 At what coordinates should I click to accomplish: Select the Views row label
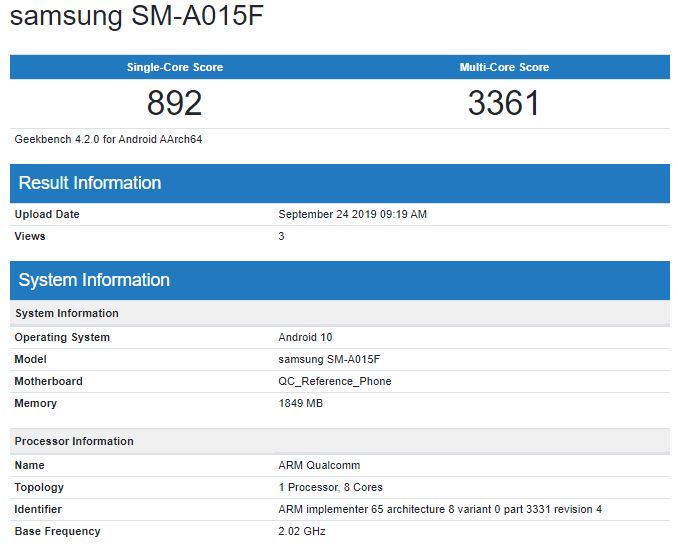pyautogui.click(x=30, y=236)
